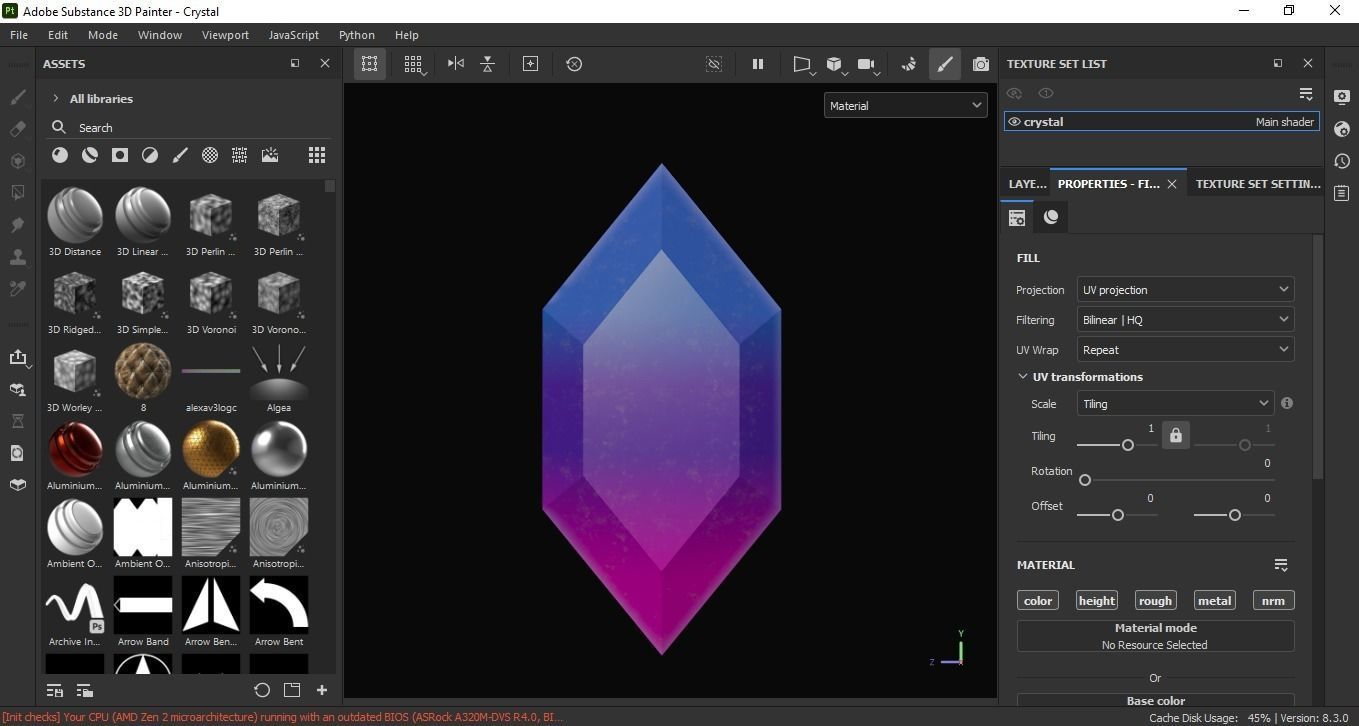1359x726 pixels.
Task: Filter assets by brushes icon
Action: (x=180, y=155)
